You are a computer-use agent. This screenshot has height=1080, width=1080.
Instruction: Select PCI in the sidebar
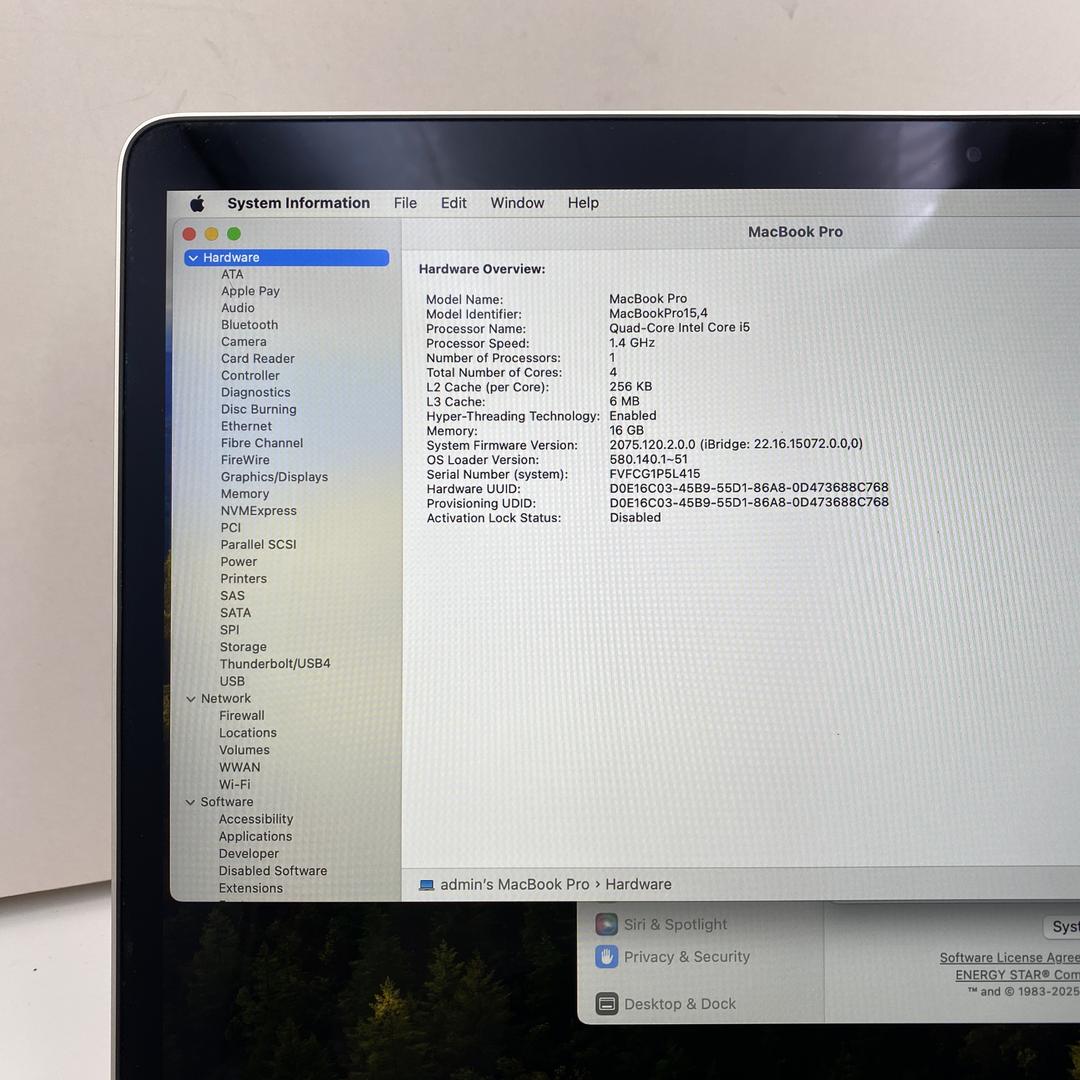231,528
